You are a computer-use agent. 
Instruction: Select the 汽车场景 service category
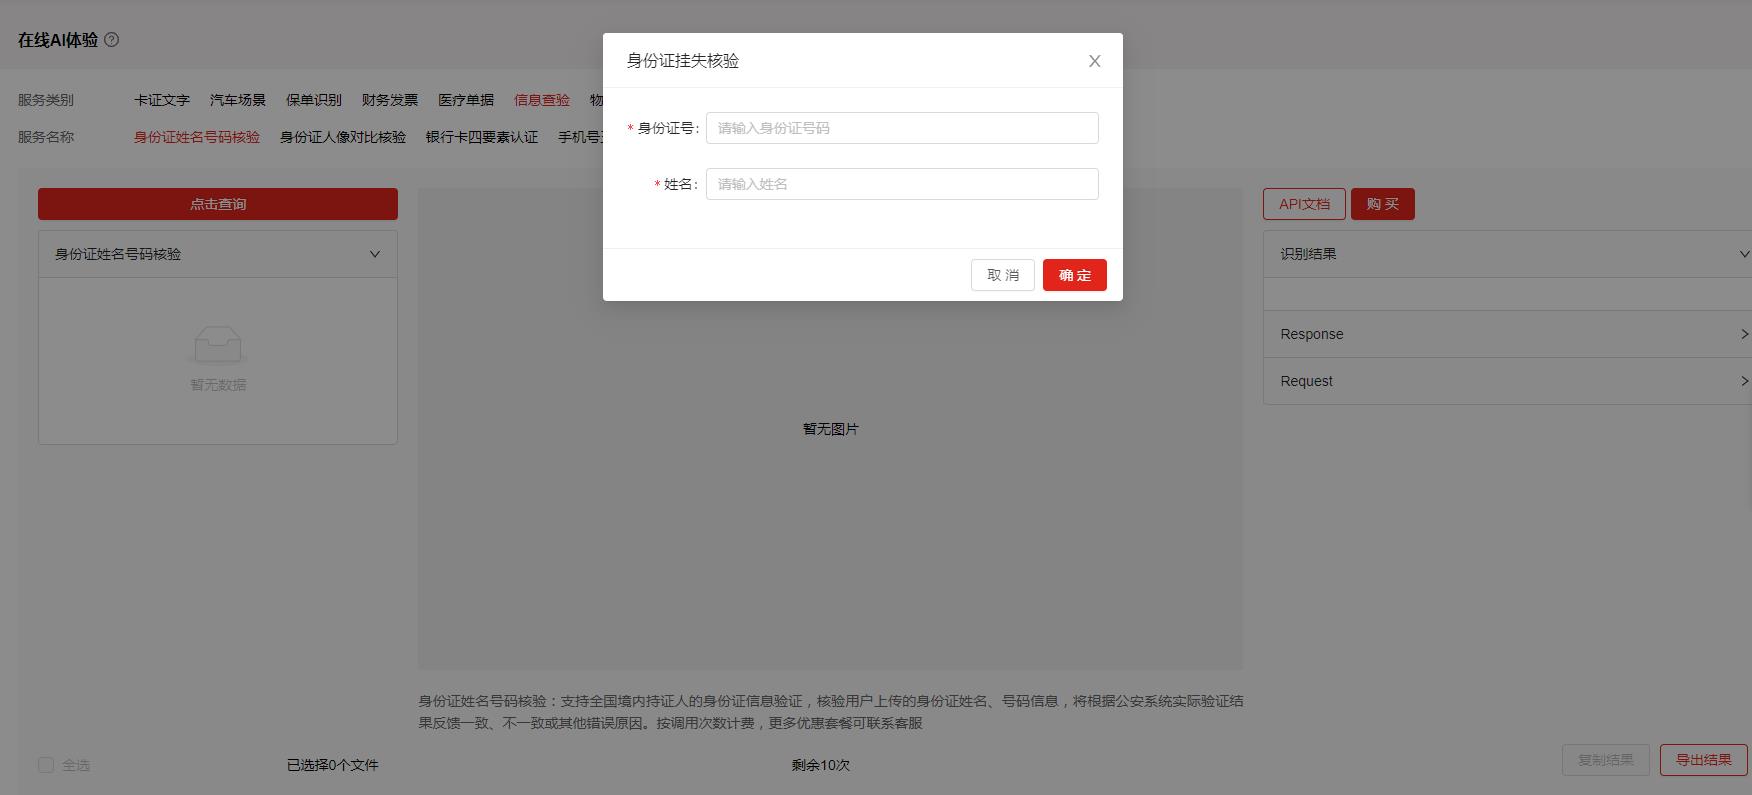(238, 100)
